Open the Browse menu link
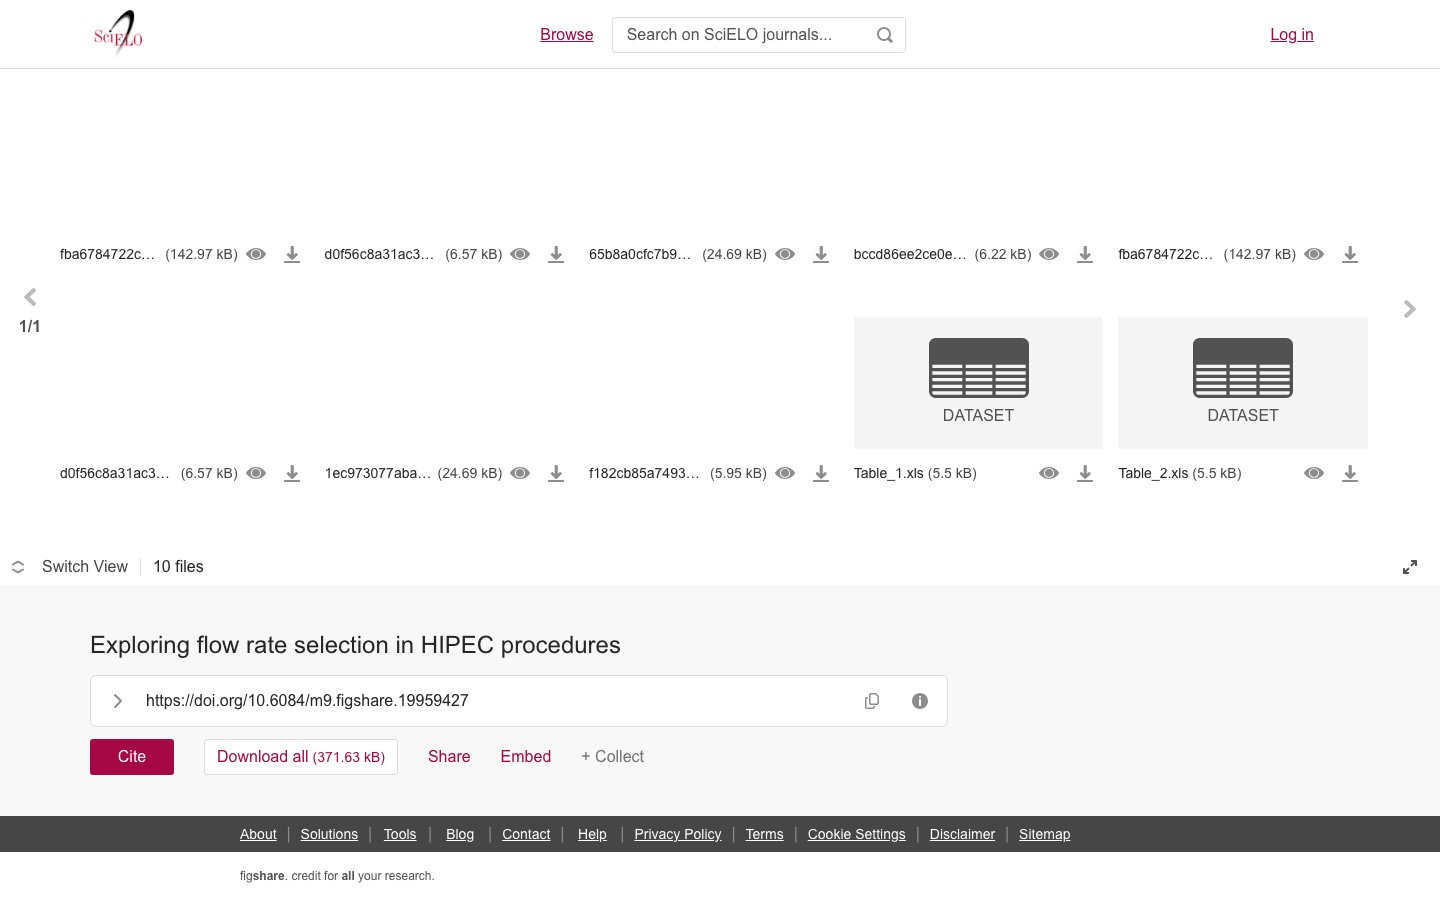Image resolution: width=1440 pixels, height=900 pixels. [x=567, y=34]
